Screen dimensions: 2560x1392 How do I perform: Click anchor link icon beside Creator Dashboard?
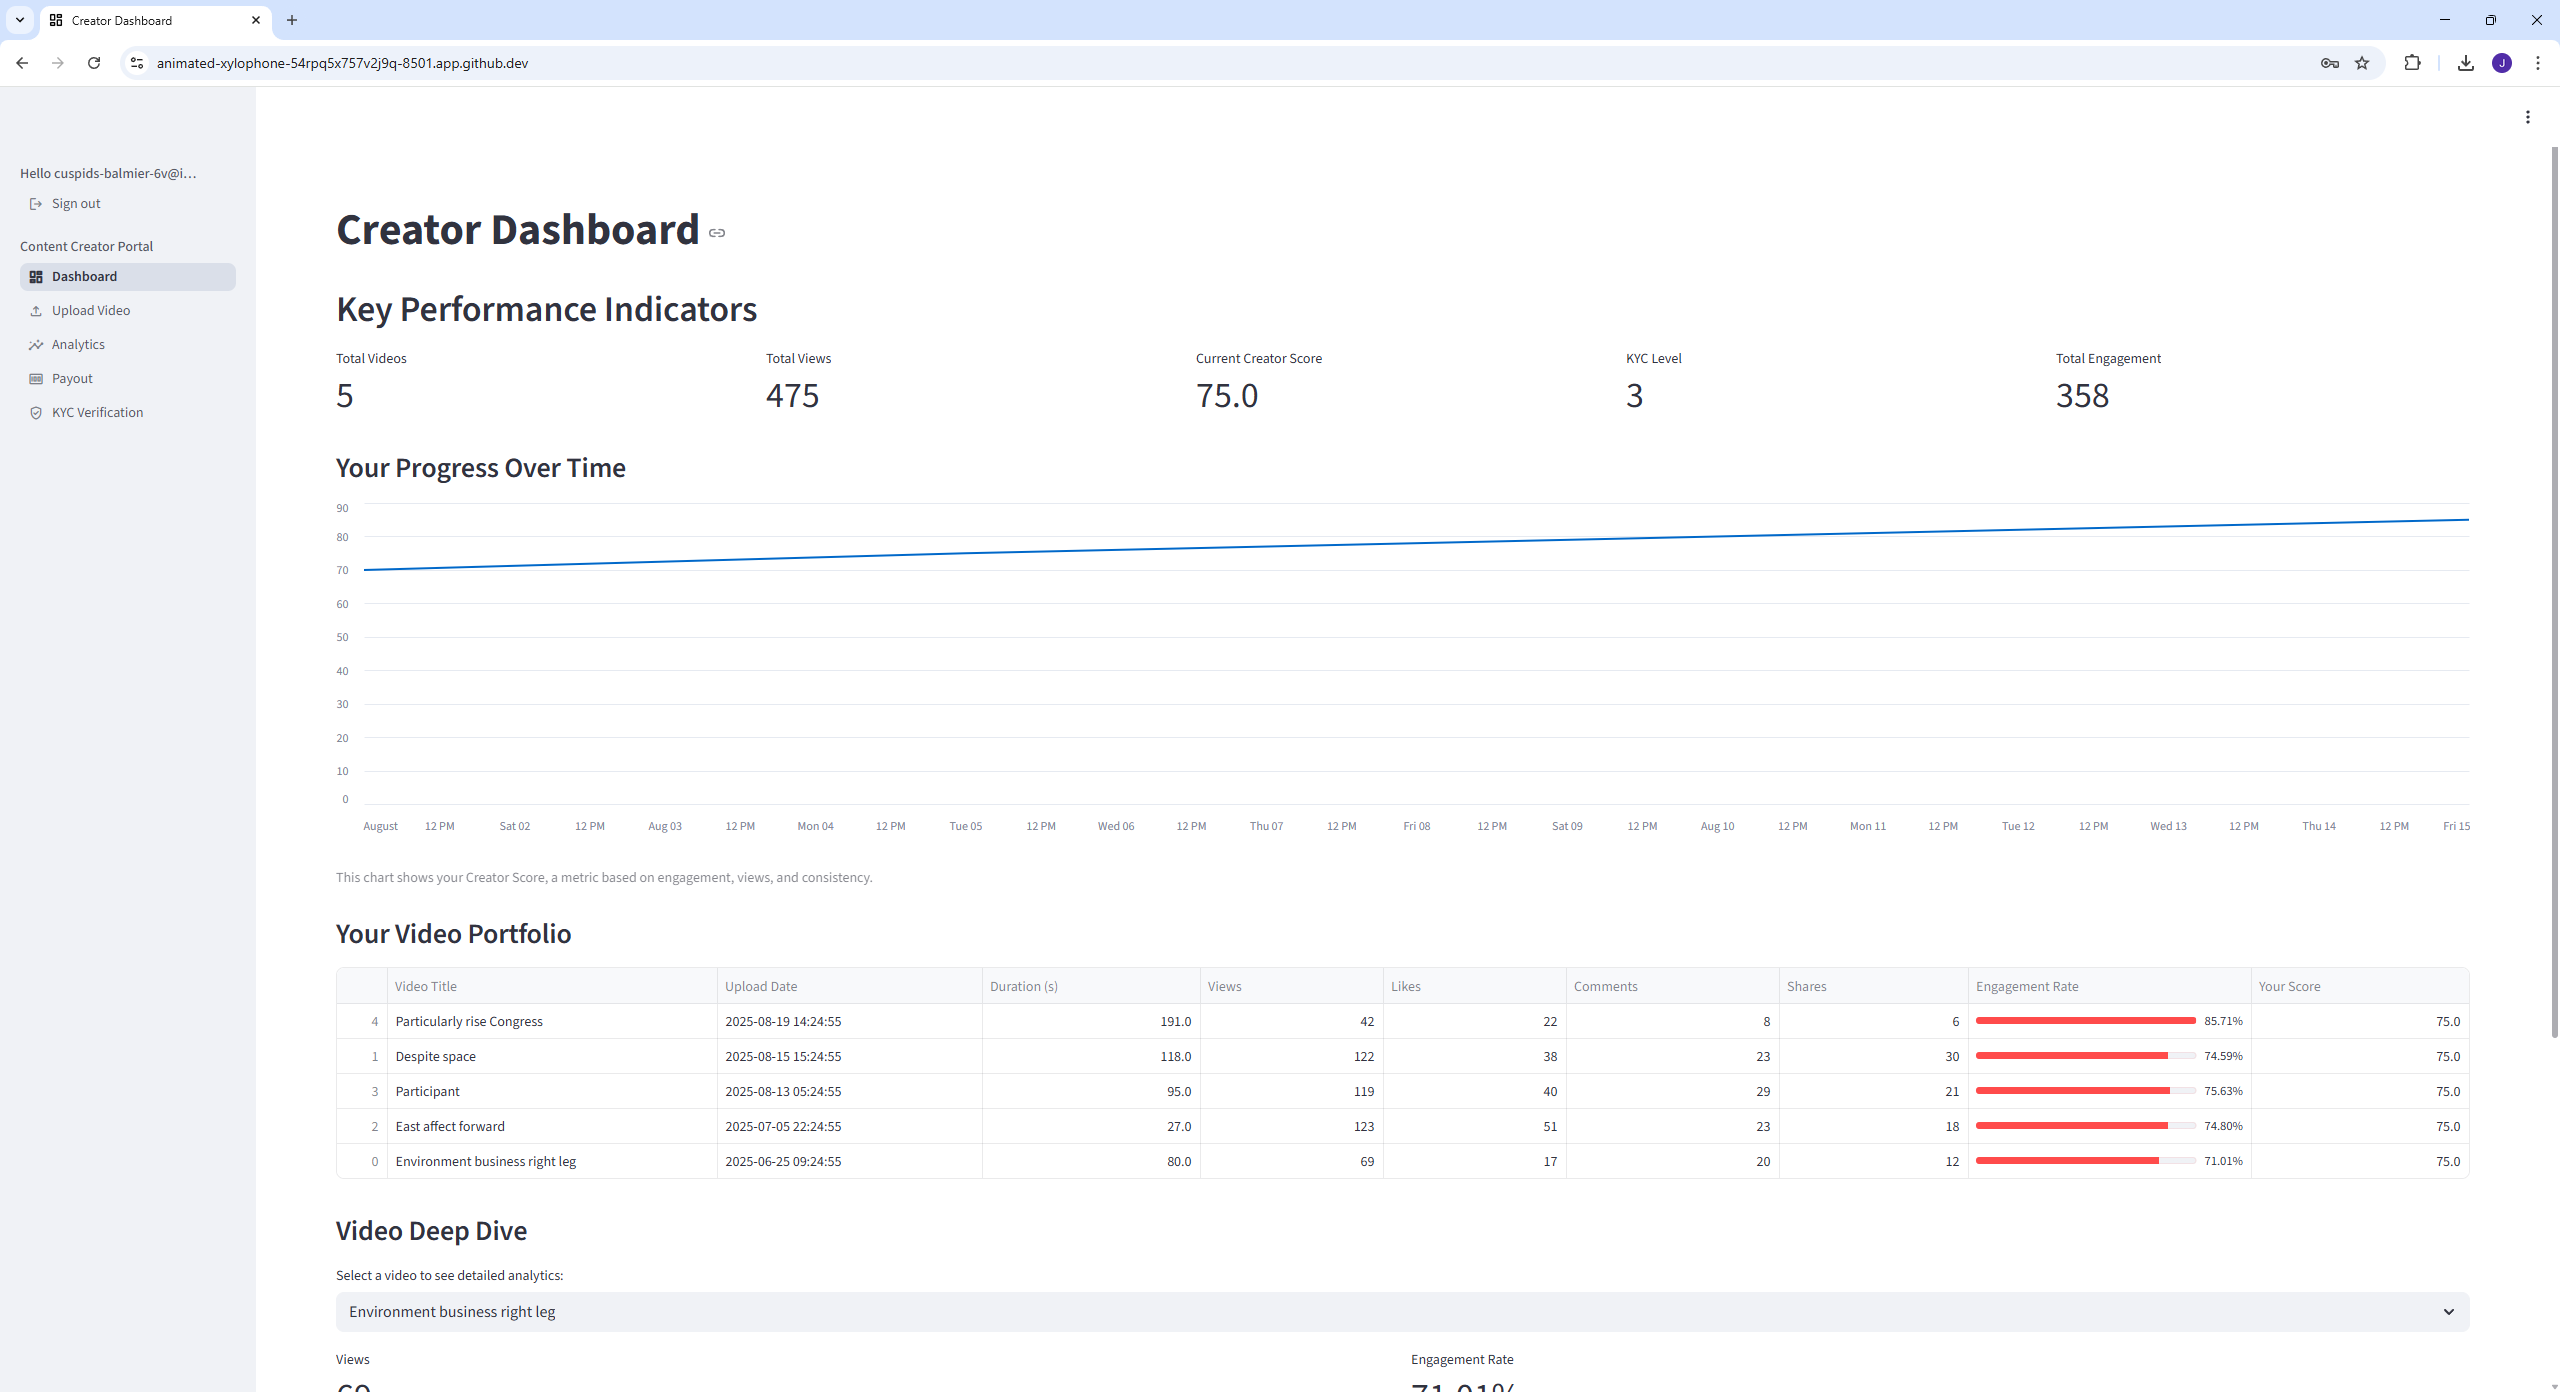coord(717,233)
